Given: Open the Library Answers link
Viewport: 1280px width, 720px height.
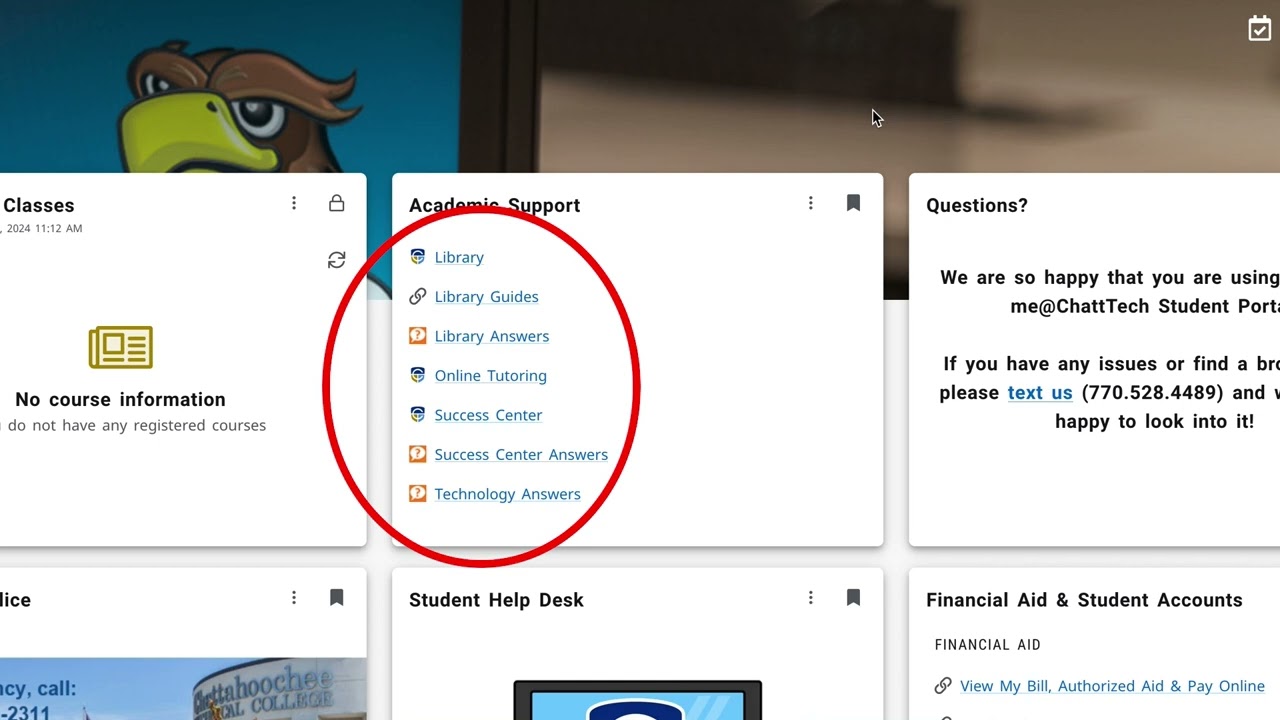Looking at the screenshot, I should [x=492, y=336].
